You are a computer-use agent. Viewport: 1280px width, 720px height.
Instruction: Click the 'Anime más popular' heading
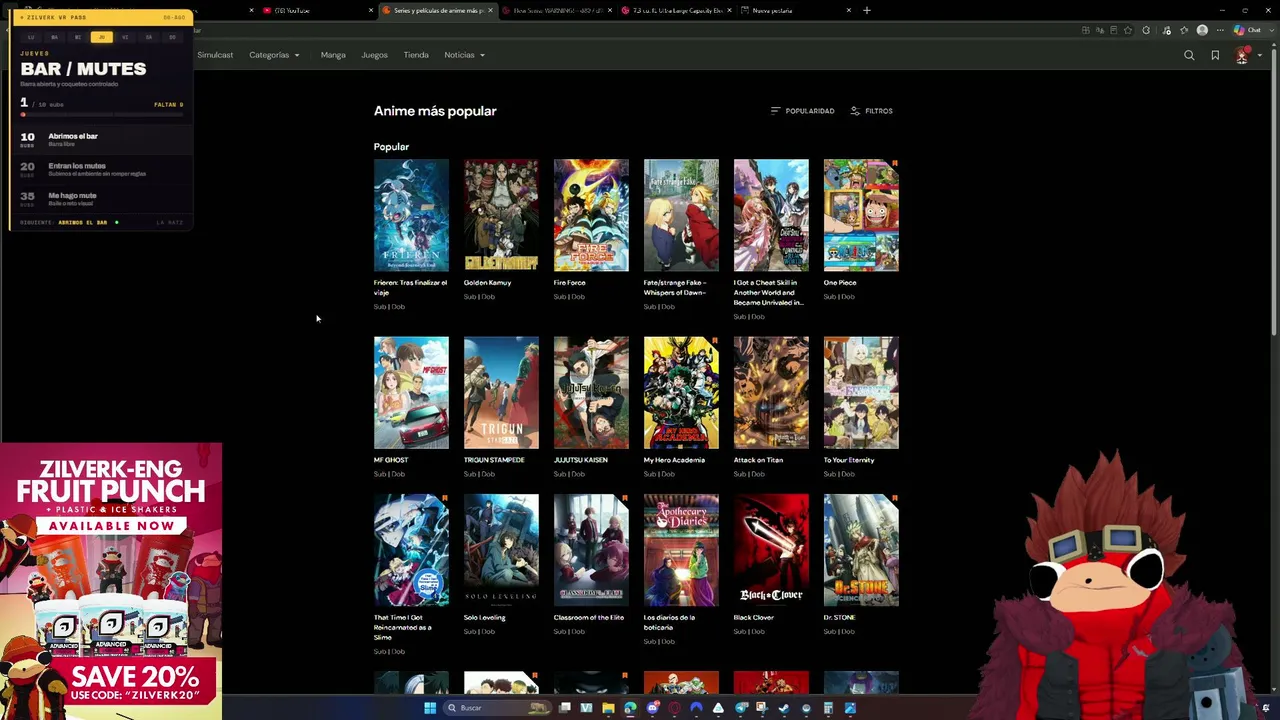(435, 111)
